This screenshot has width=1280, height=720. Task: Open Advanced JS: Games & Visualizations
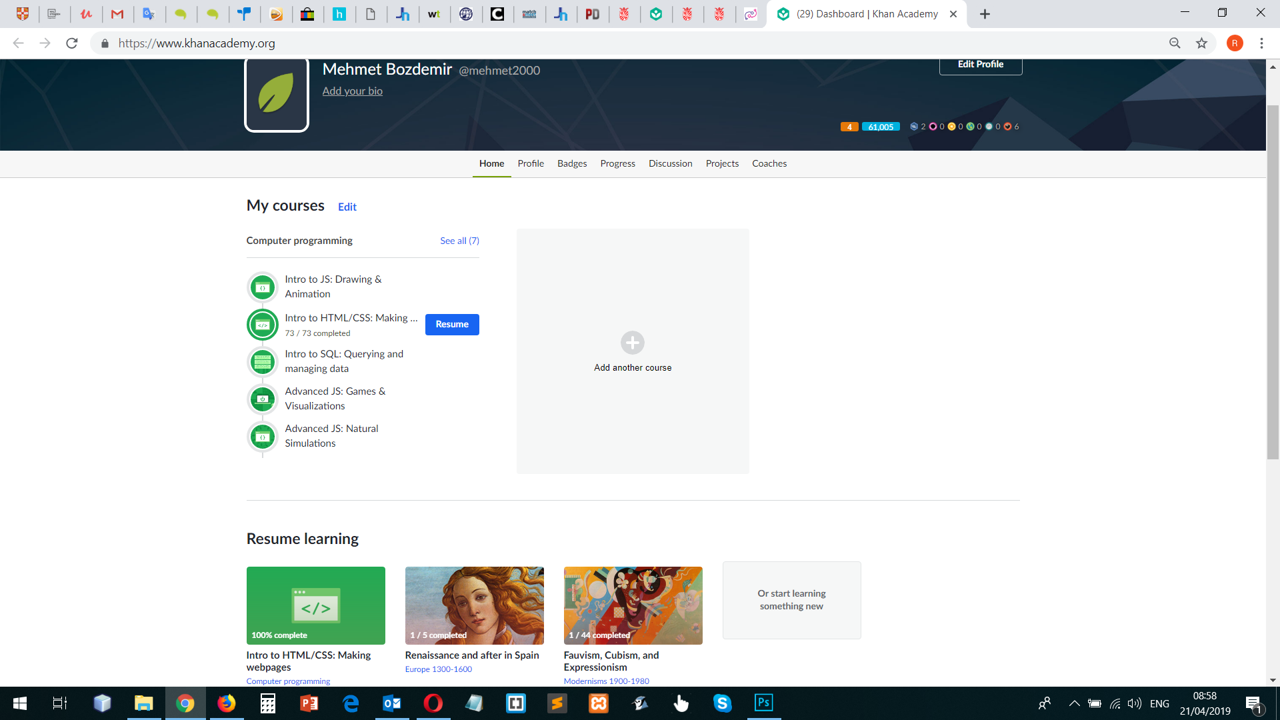pyautogui.click(x=335, y=398)
